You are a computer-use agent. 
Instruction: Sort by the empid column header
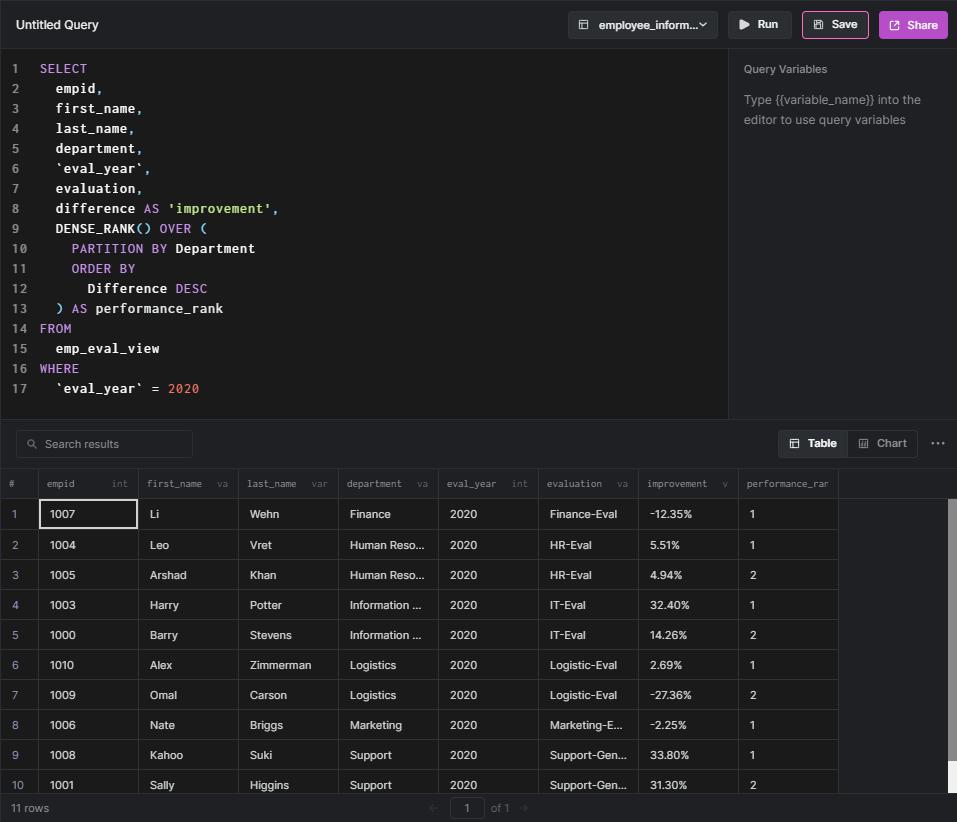pyautogui.click(x=88, y=484)
